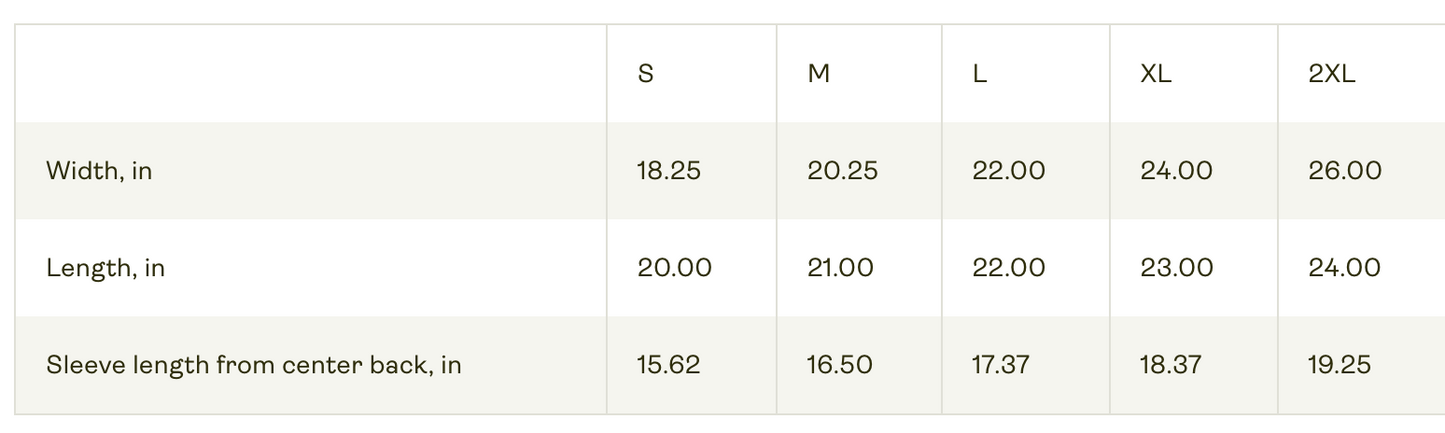
Task: Click width value 26.00 for 2XL
Action: point(1345,171)
